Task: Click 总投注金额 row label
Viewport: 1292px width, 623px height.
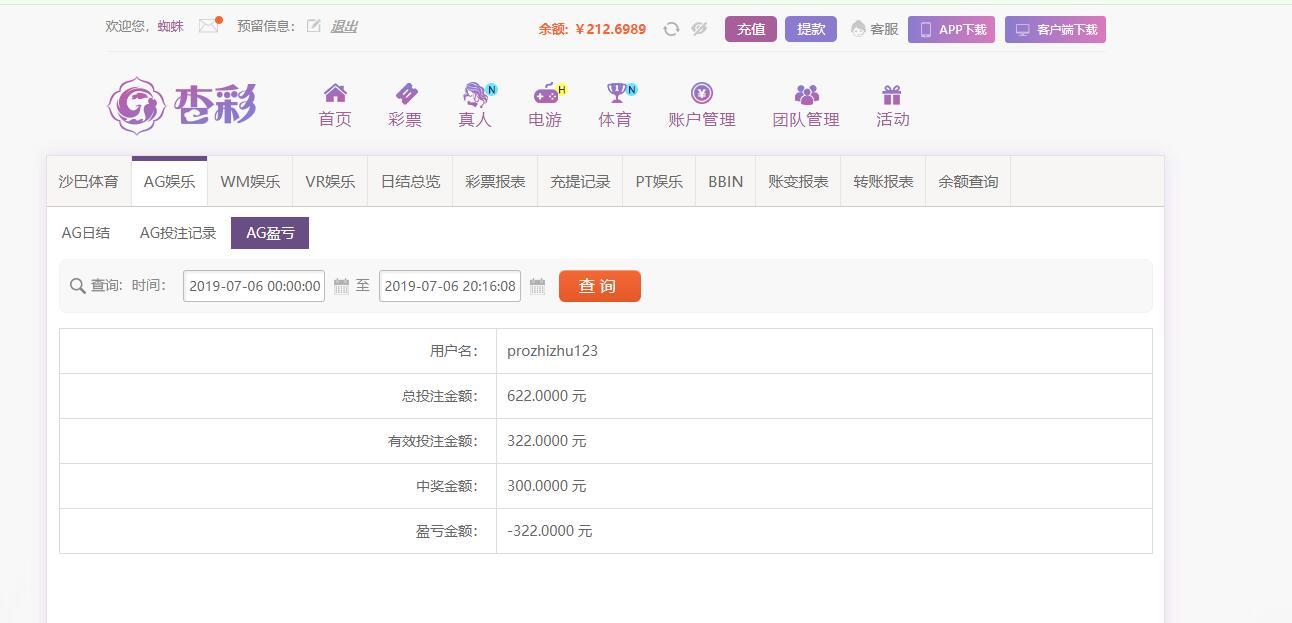Action: point(440,396)
